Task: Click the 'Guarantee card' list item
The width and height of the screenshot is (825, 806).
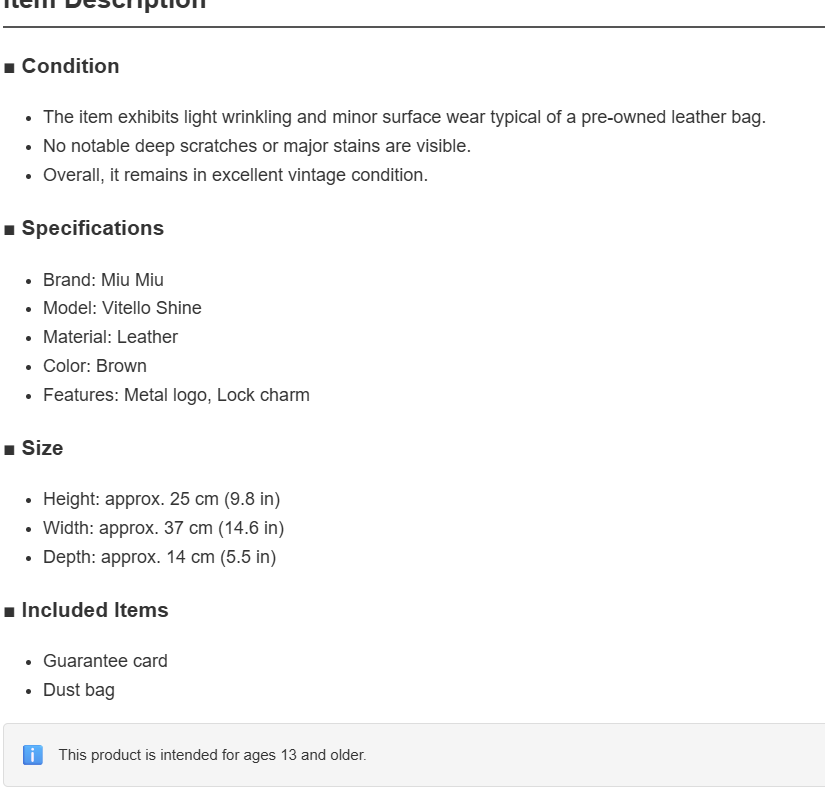Action: [105, 661]
